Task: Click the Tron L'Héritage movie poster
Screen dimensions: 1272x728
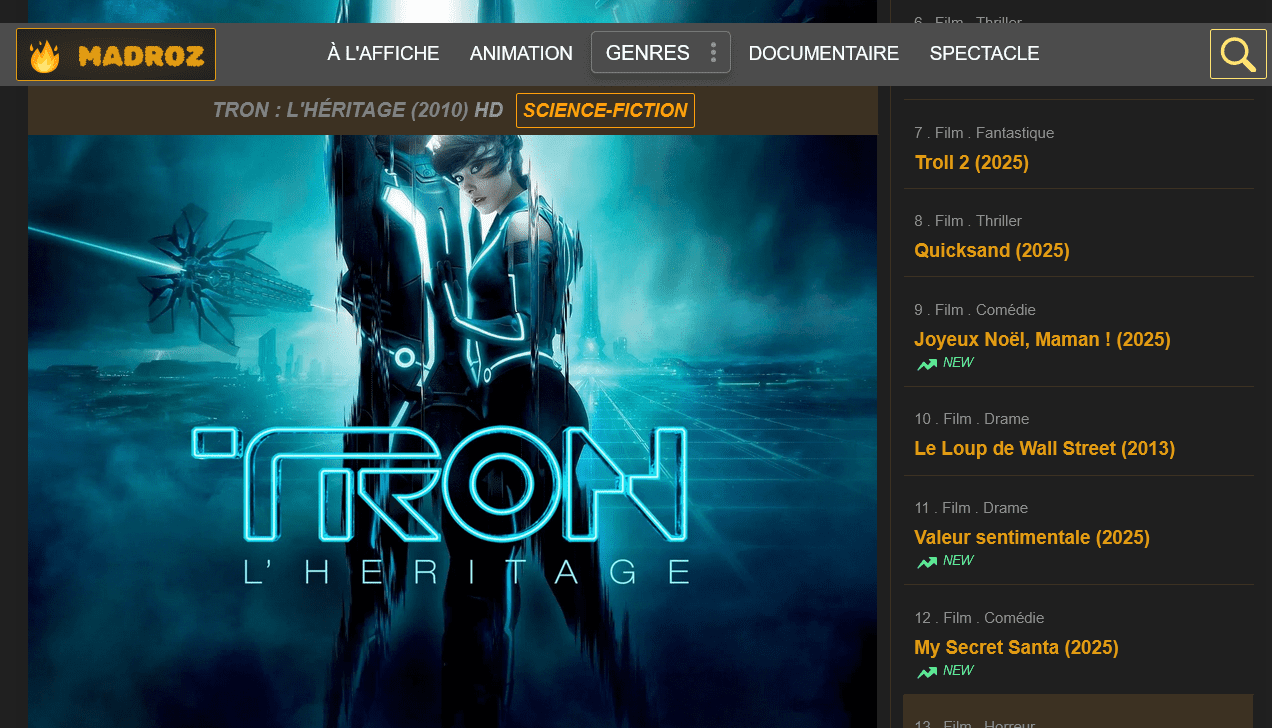Action: pyautogui.click(x=452, y=430)
